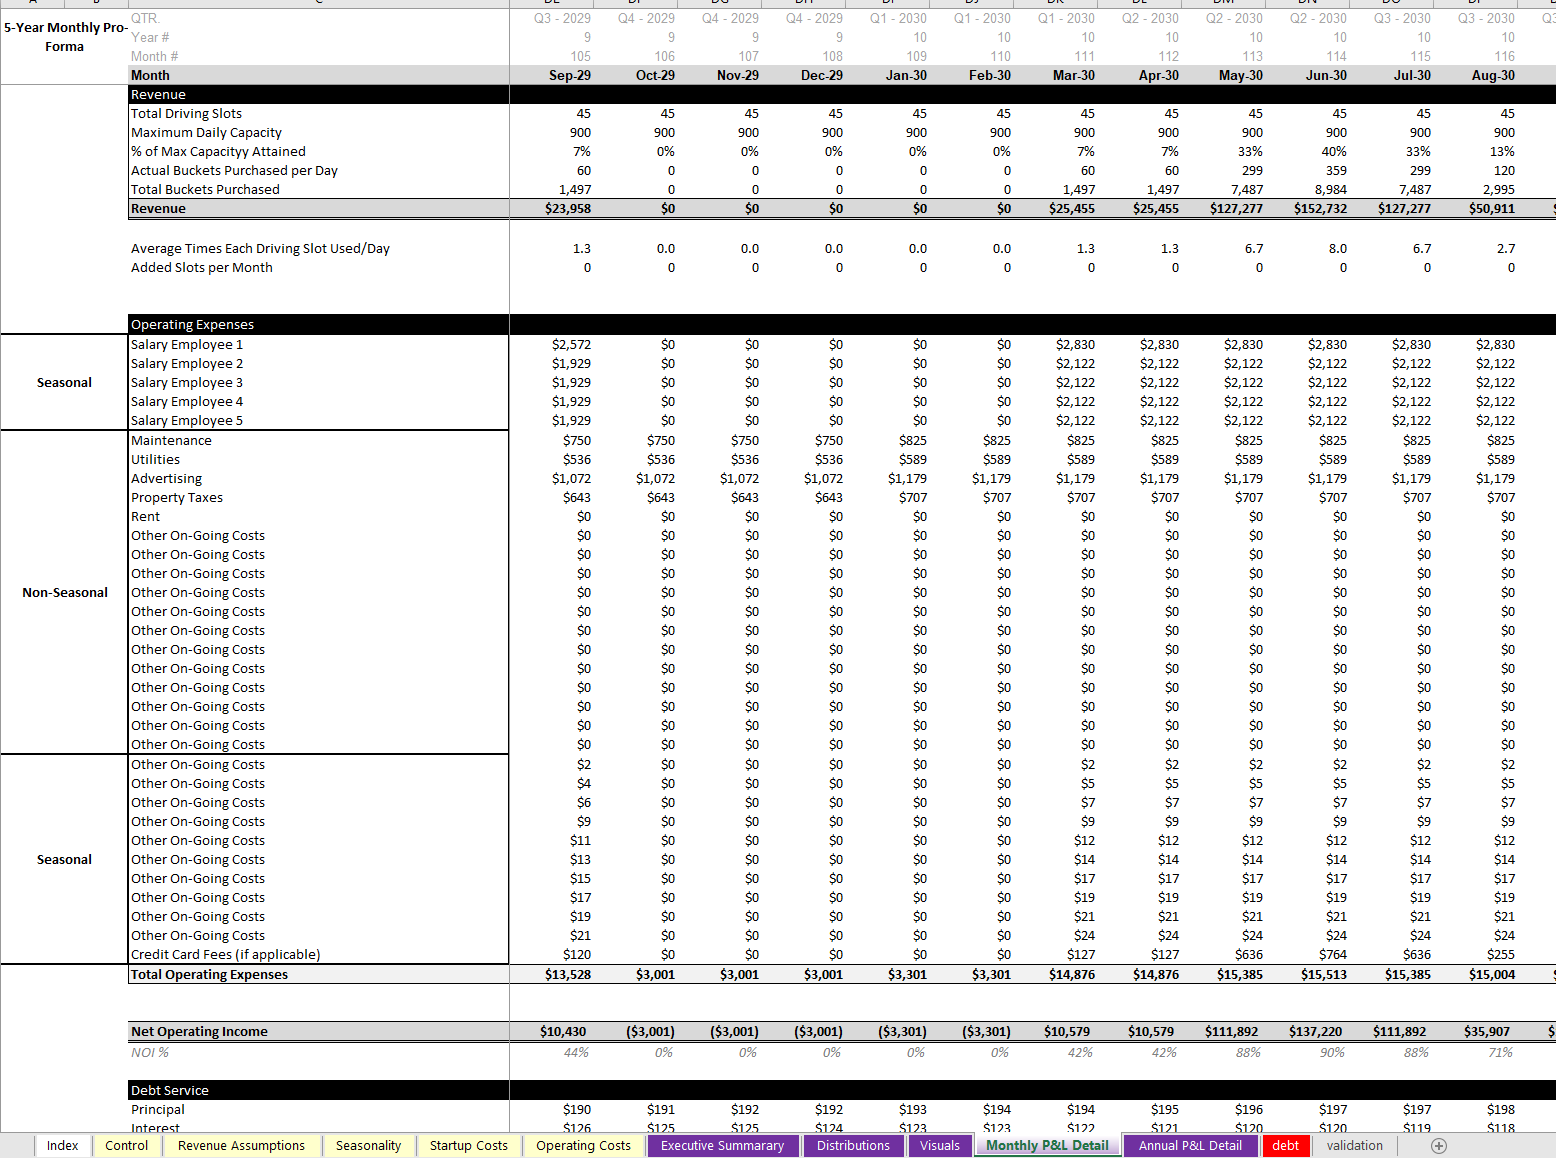This screenshot has width=1556, height=1158.
Task: Click the Debt Service header bar
Action: (x=842, y=1090)
